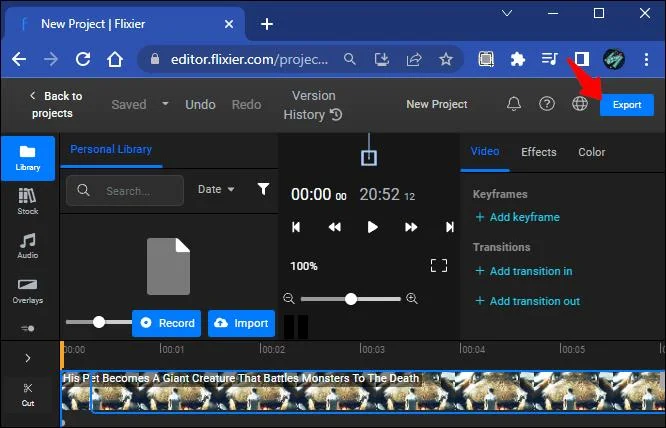Open the Date sort dropdown
The image size is (666, 428).
[x=216, y=189]
